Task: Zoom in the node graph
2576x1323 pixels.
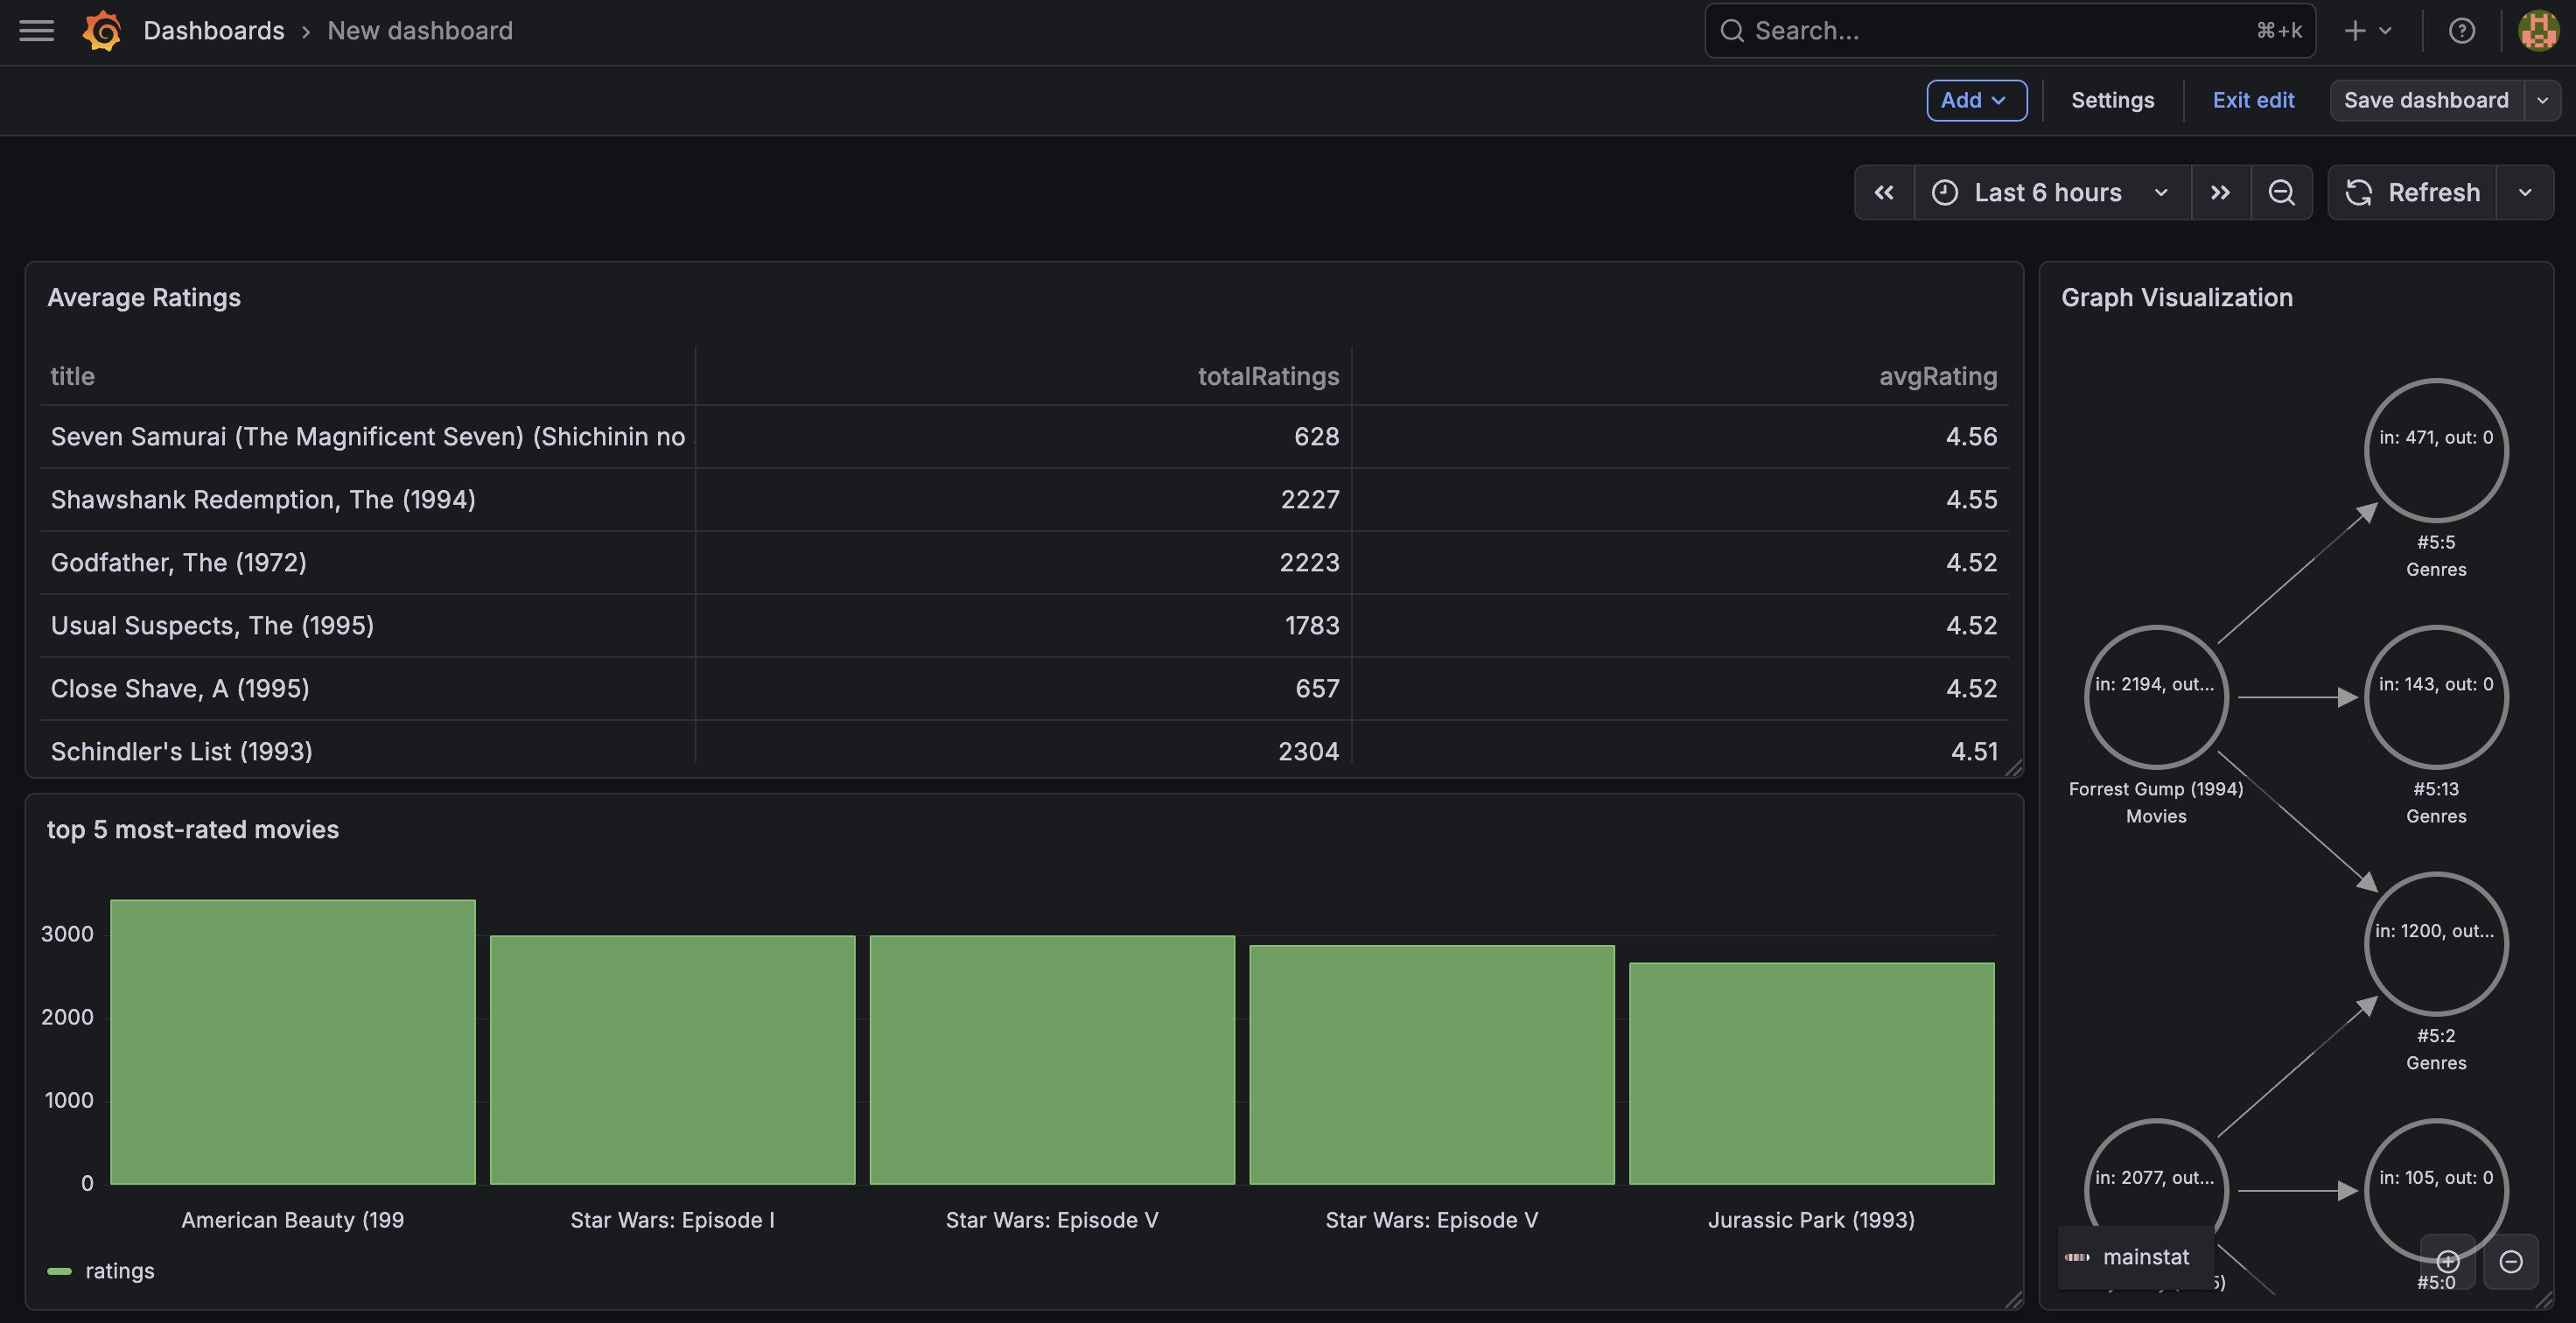Action: tap(2447, 1261)
